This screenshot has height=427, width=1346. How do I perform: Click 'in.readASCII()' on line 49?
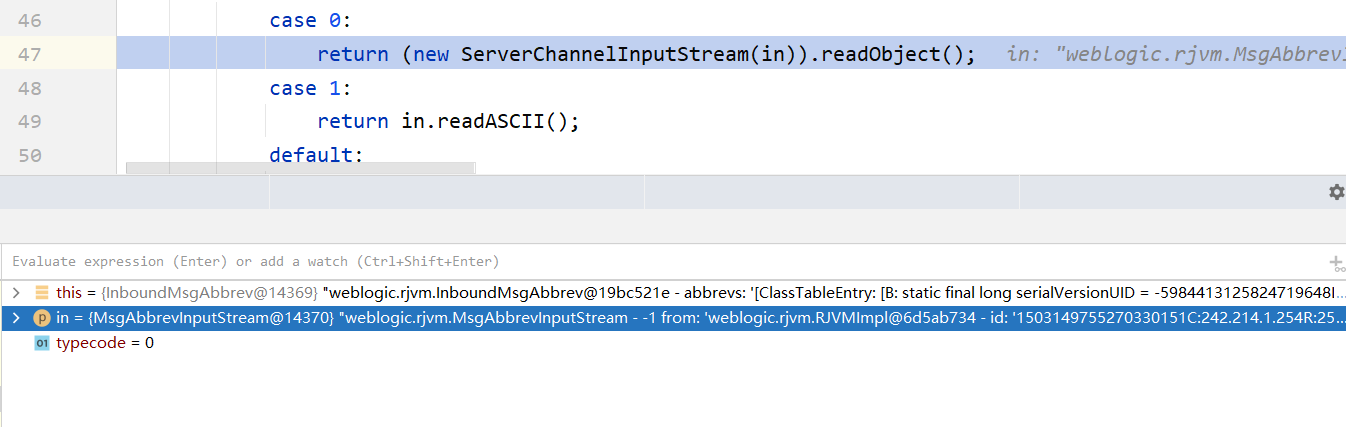[485, 121]
